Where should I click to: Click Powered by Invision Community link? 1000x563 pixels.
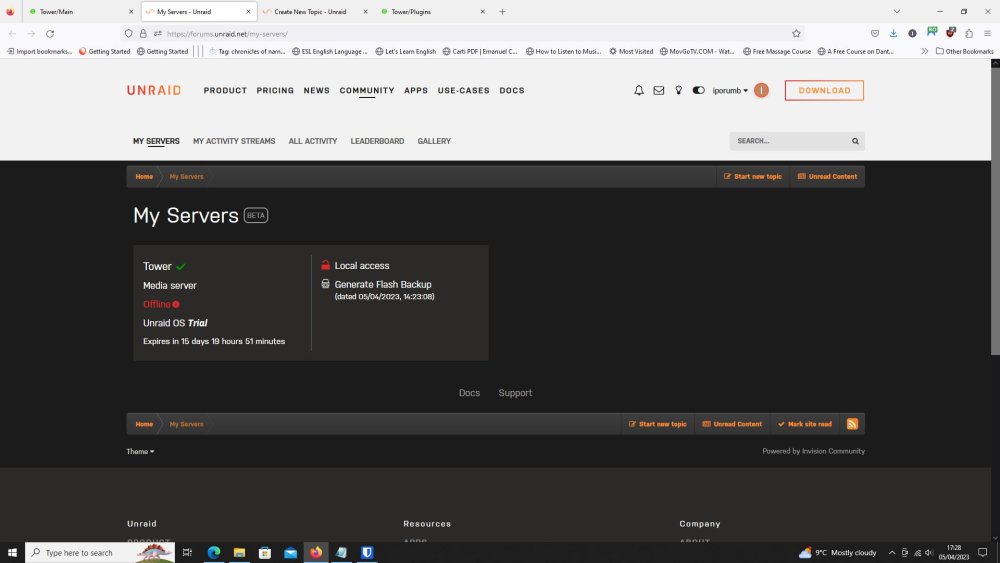click(x=813, y=451)
